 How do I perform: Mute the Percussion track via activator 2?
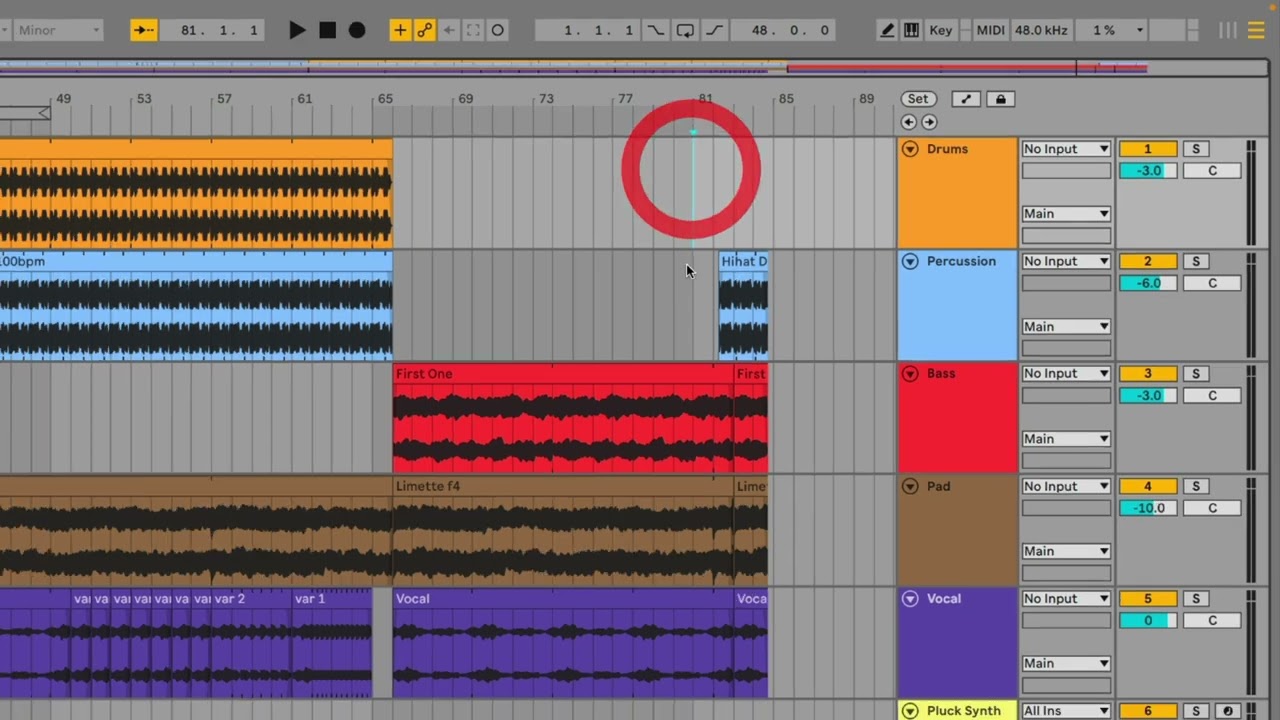pyautogui.click(x=1147, y=261)
